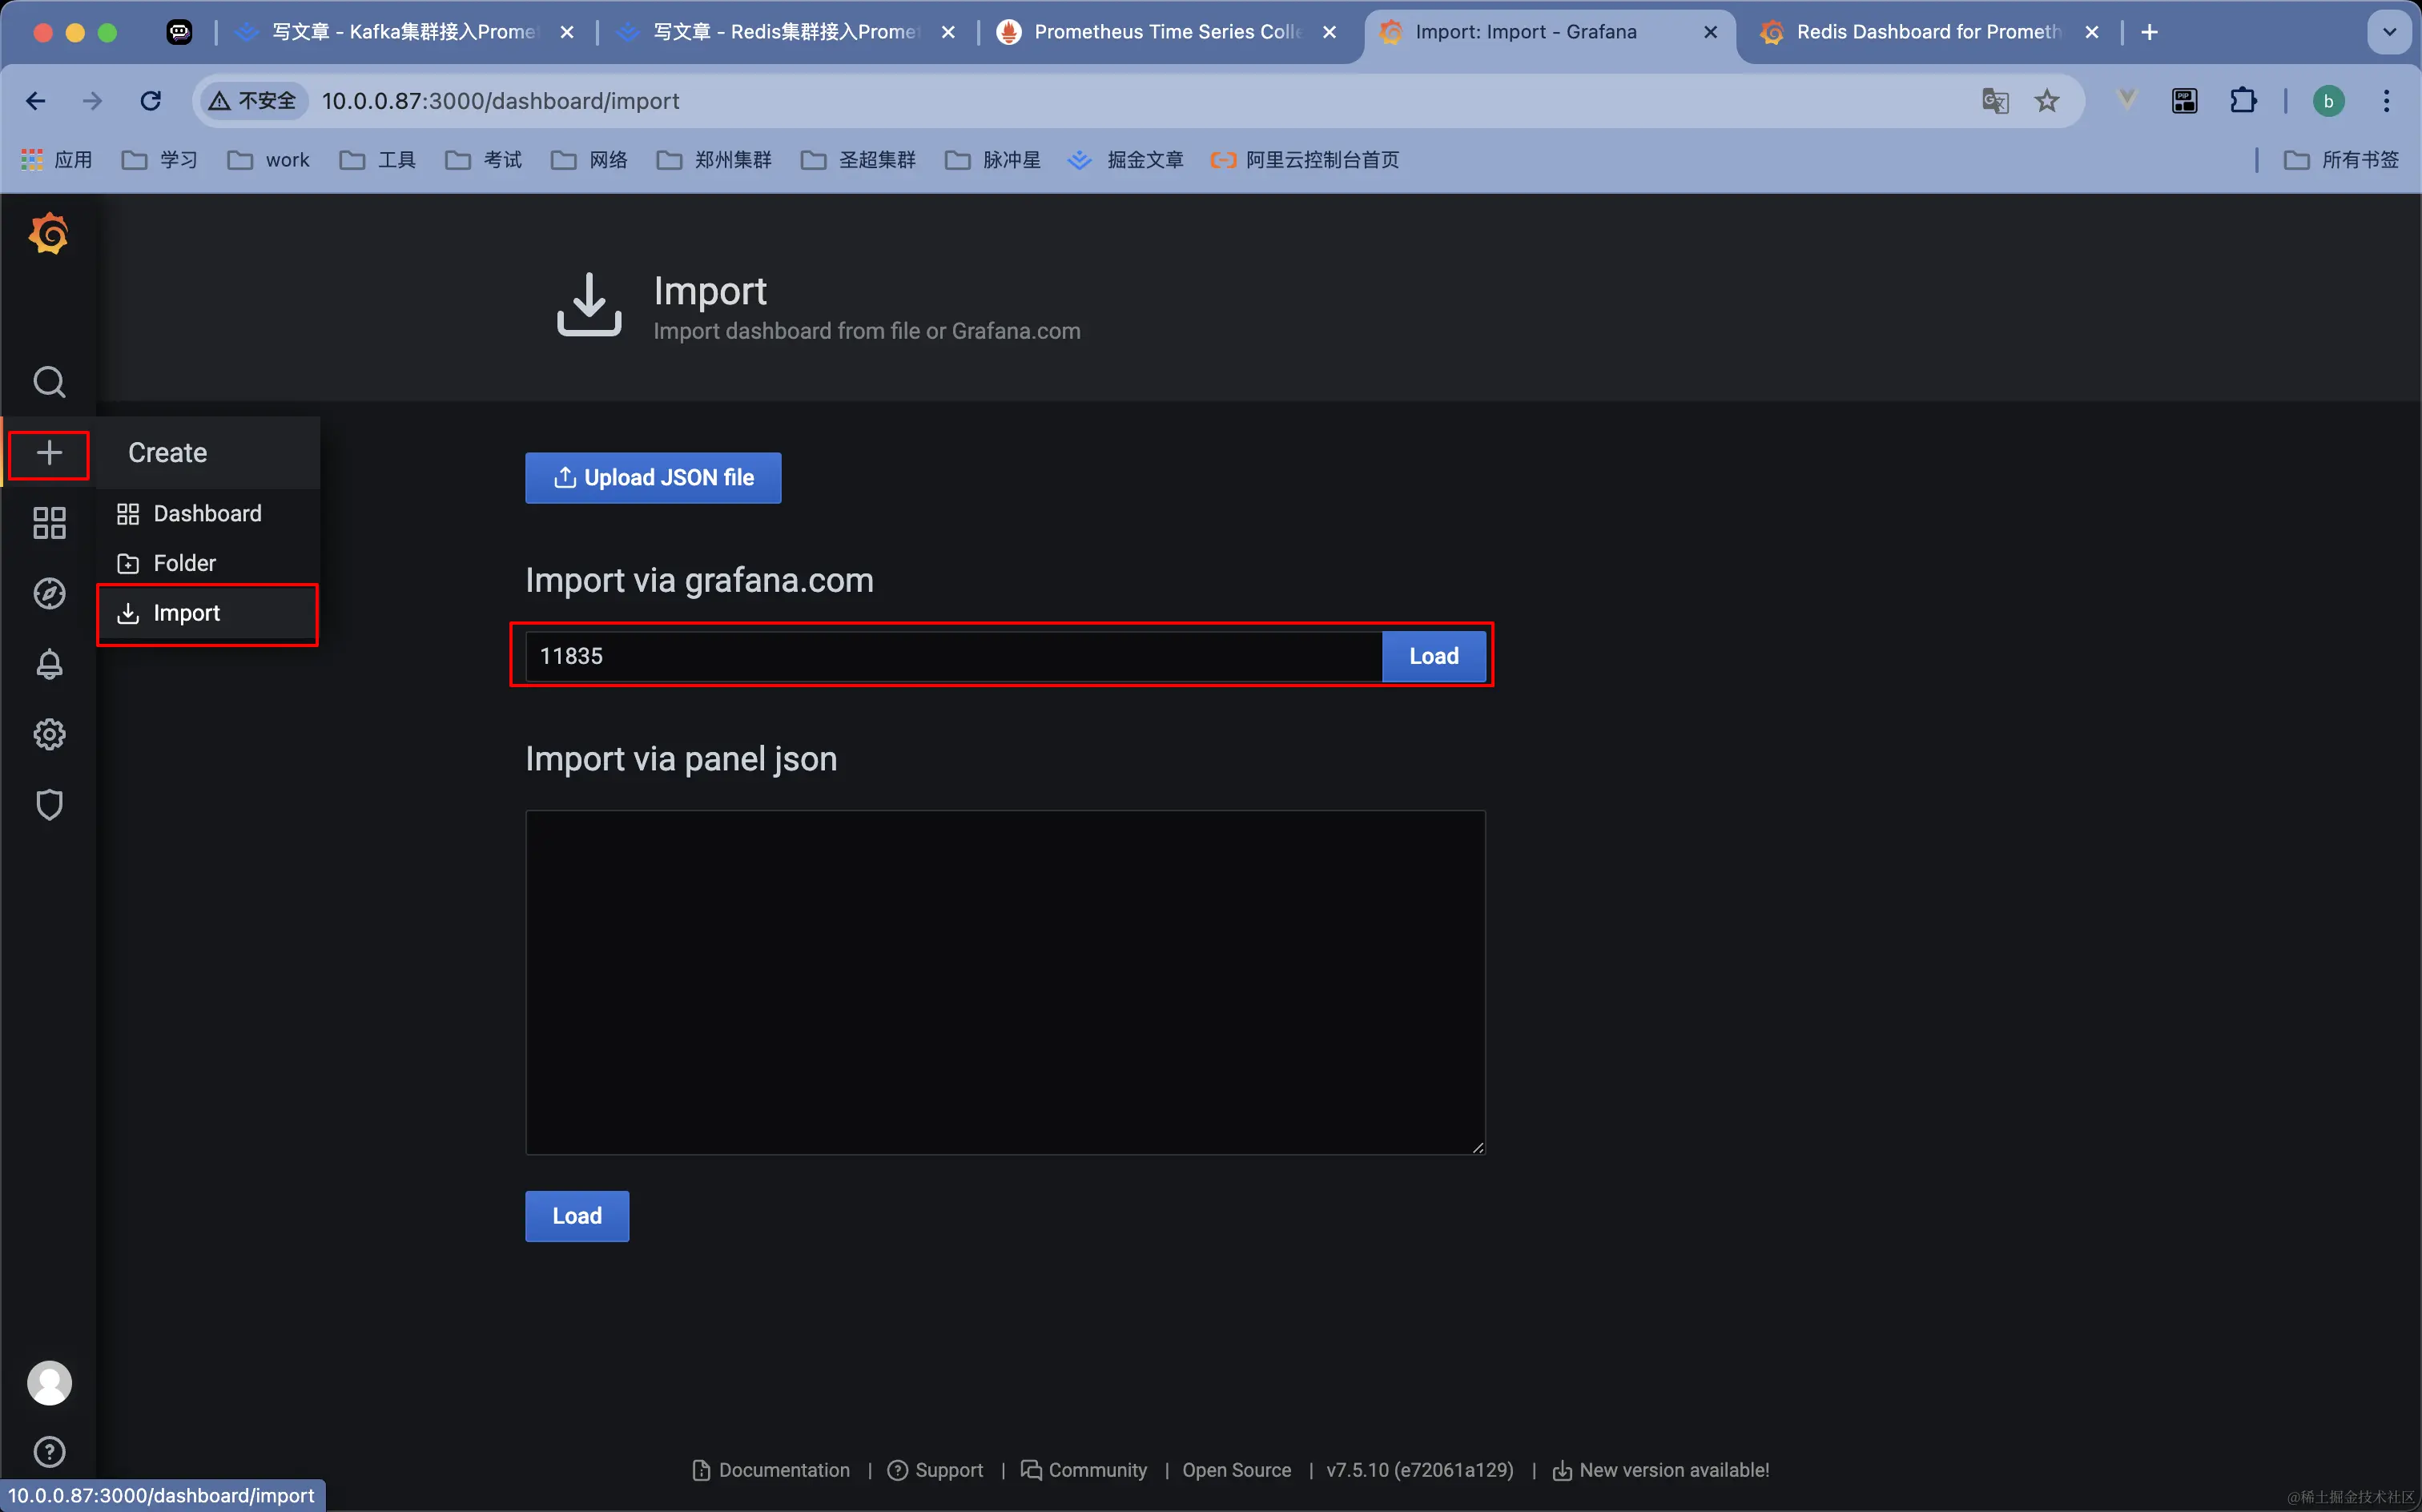Viewport: 2422px width, 1512px height.
Task: Open the 掘金文章 bookmark
Action: click(1126, 160)
